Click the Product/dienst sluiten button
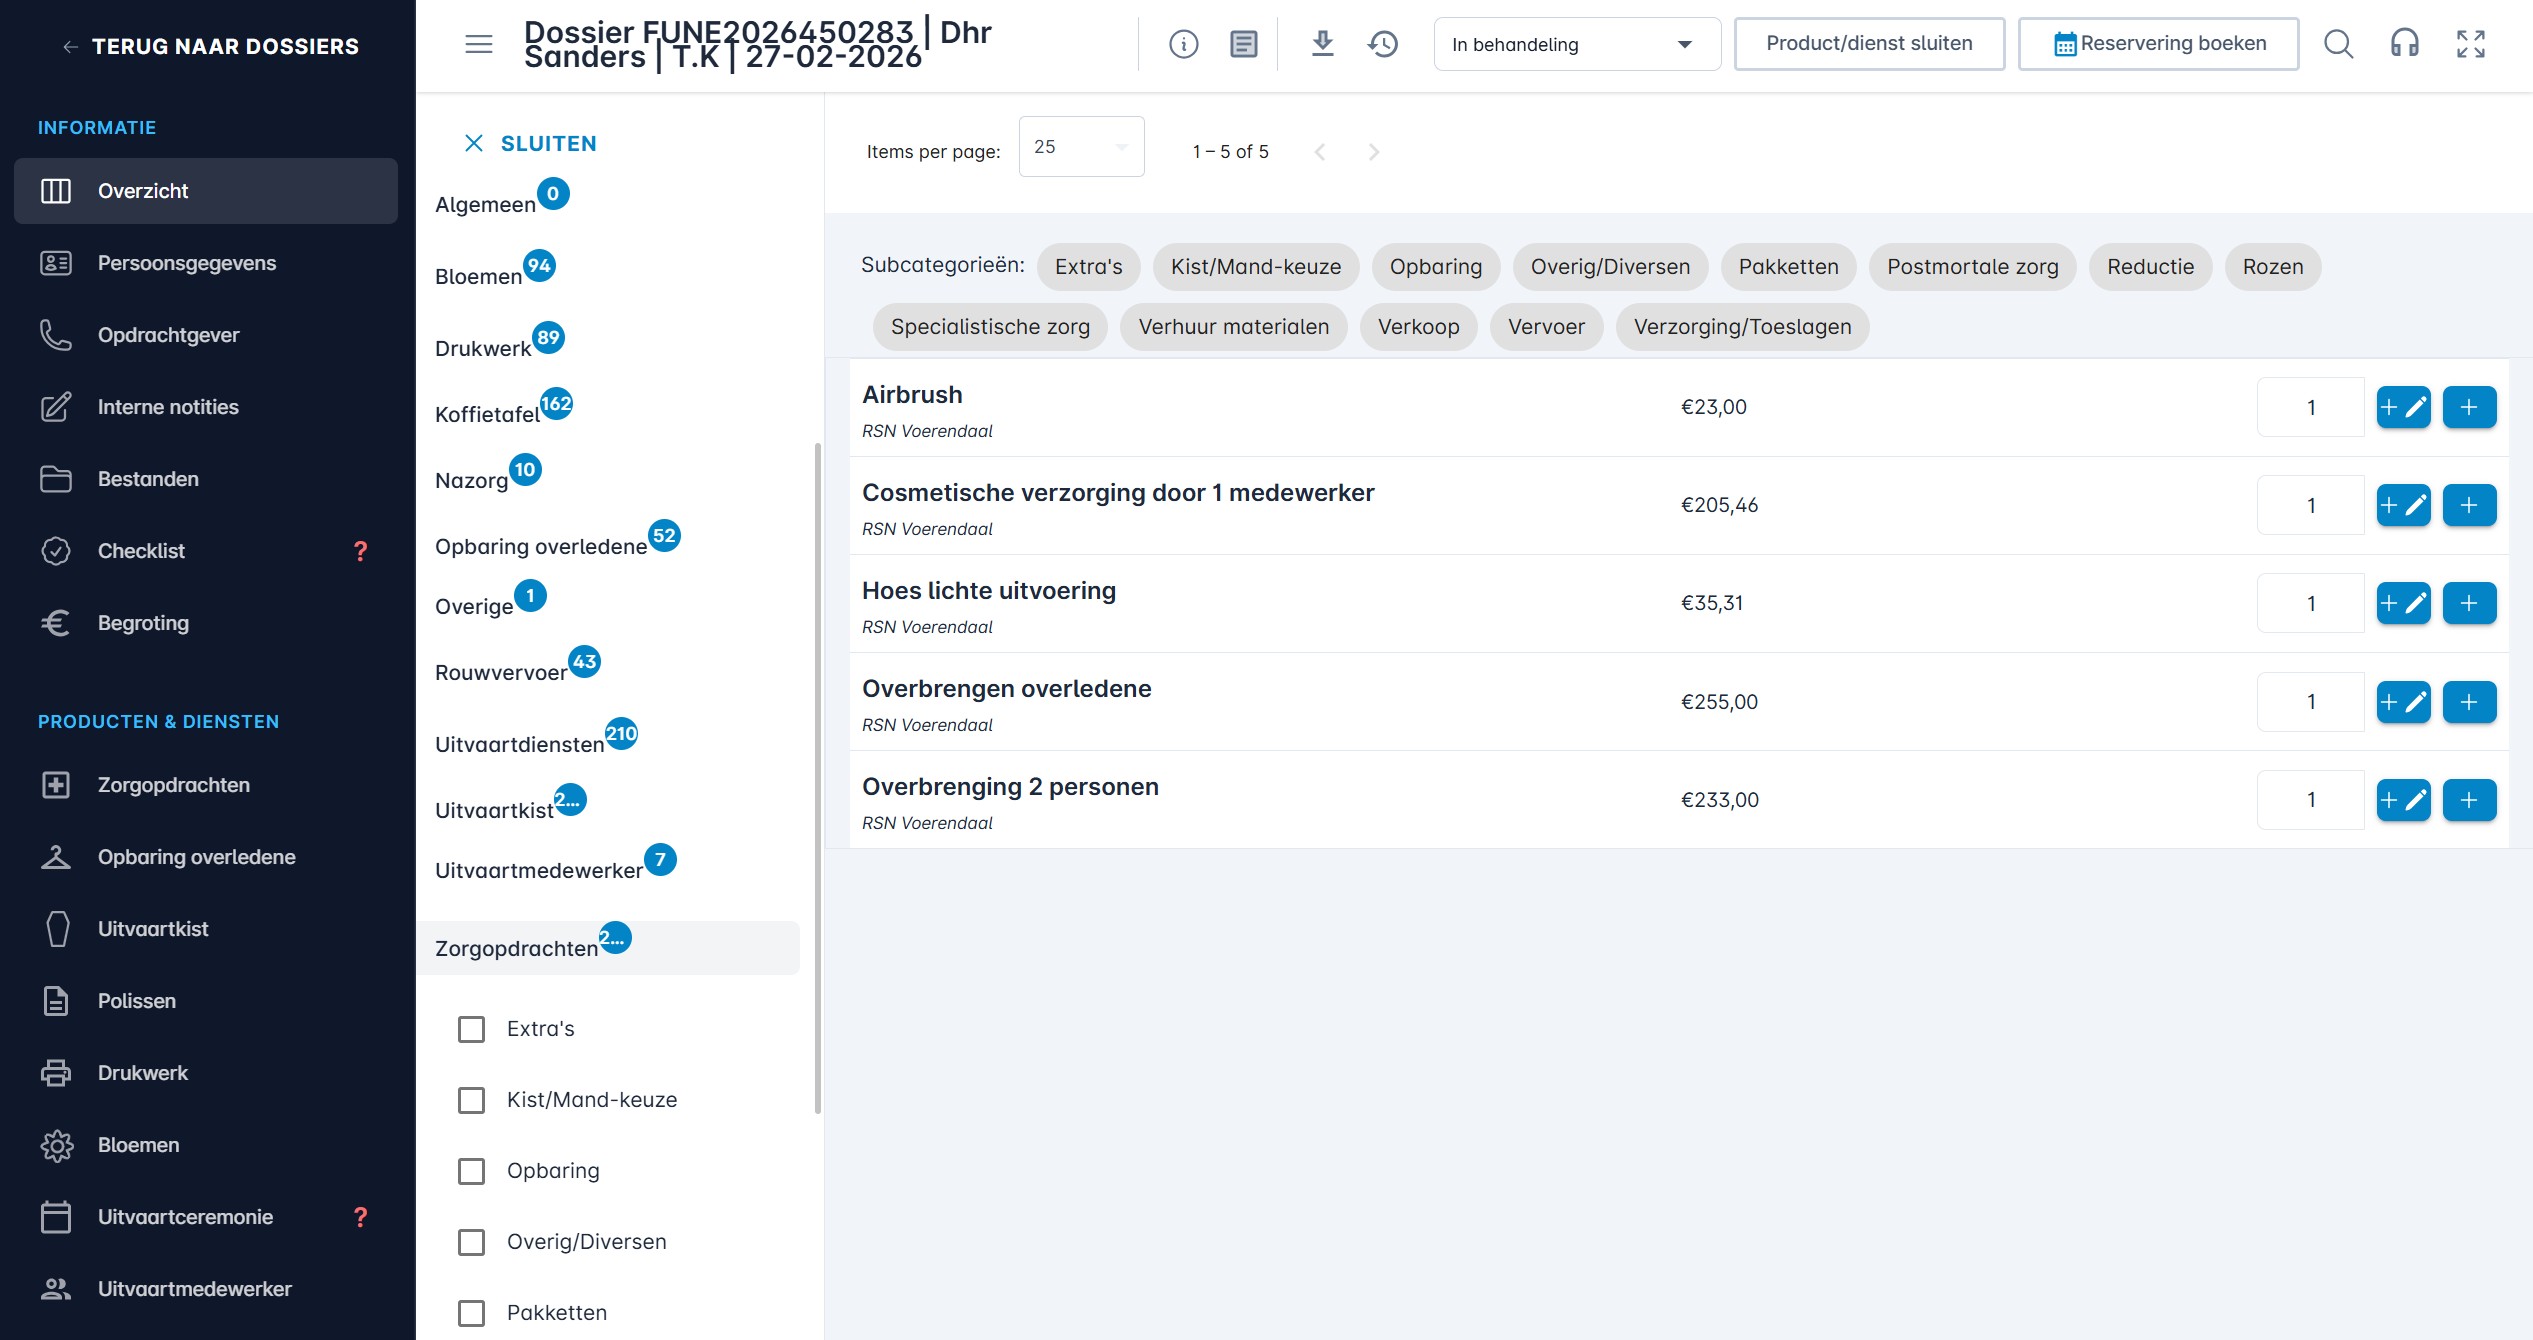Image resolution: width=2533 pixels, height=1340 pixels. (x=1868, y=44)
